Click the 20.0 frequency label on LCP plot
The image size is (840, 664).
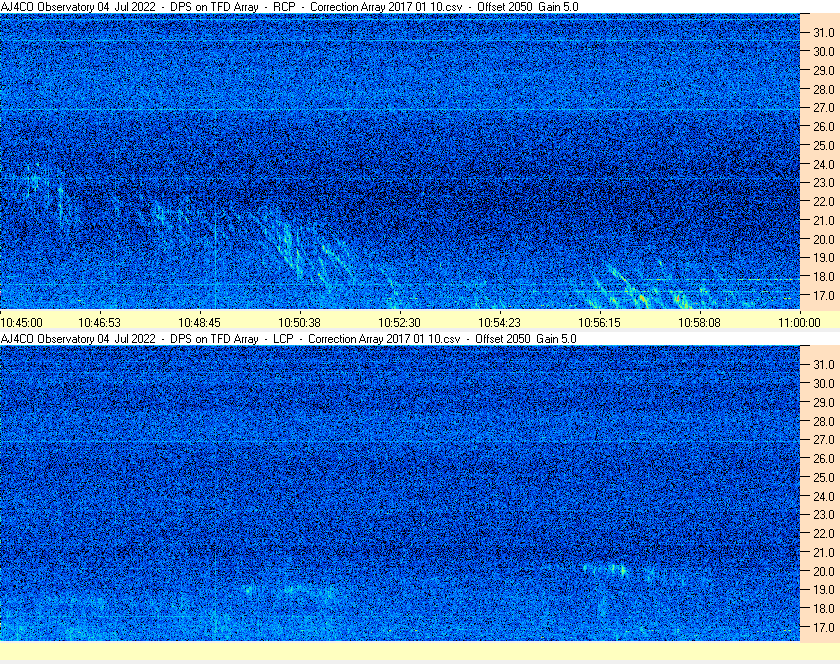(824, 571)
